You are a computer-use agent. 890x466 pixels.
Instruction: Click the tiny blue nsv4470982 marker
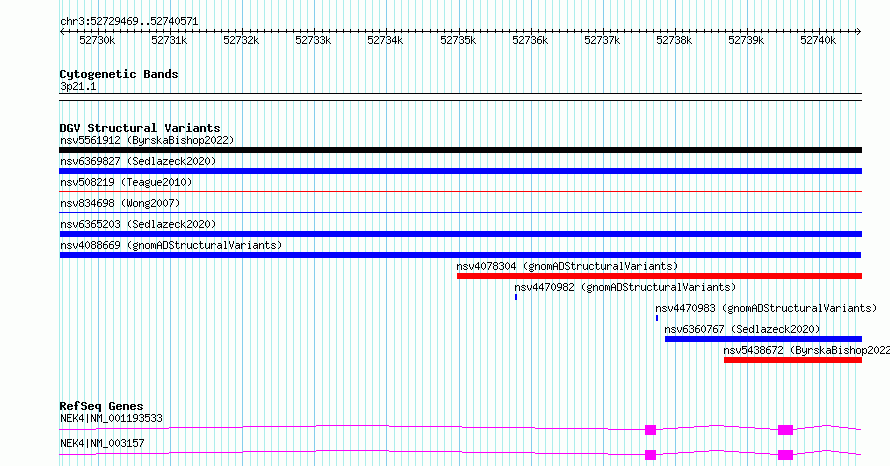coord(516,297)
